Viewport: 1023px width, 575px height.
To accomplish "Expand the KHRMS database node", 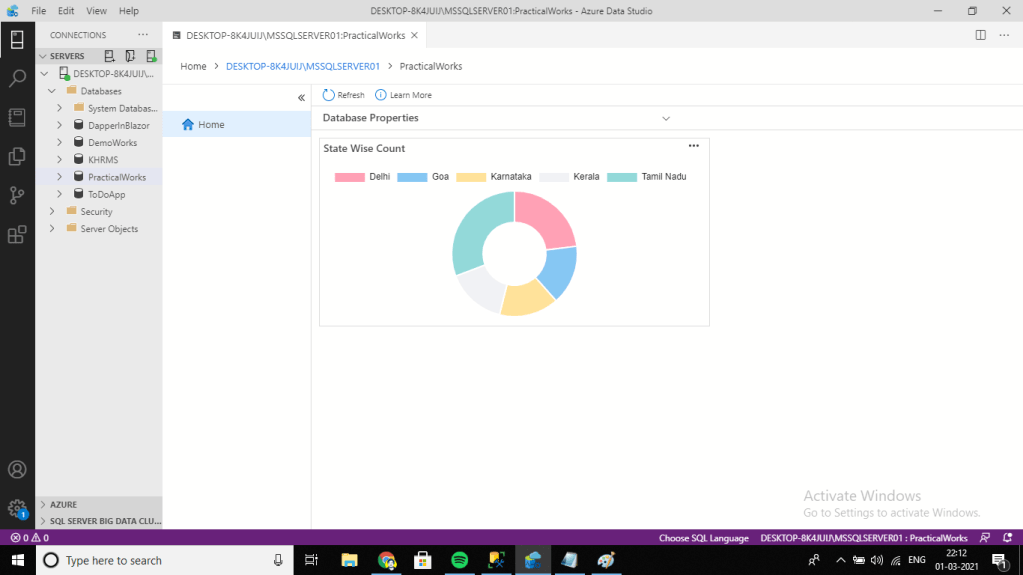I will pos(60,160).
